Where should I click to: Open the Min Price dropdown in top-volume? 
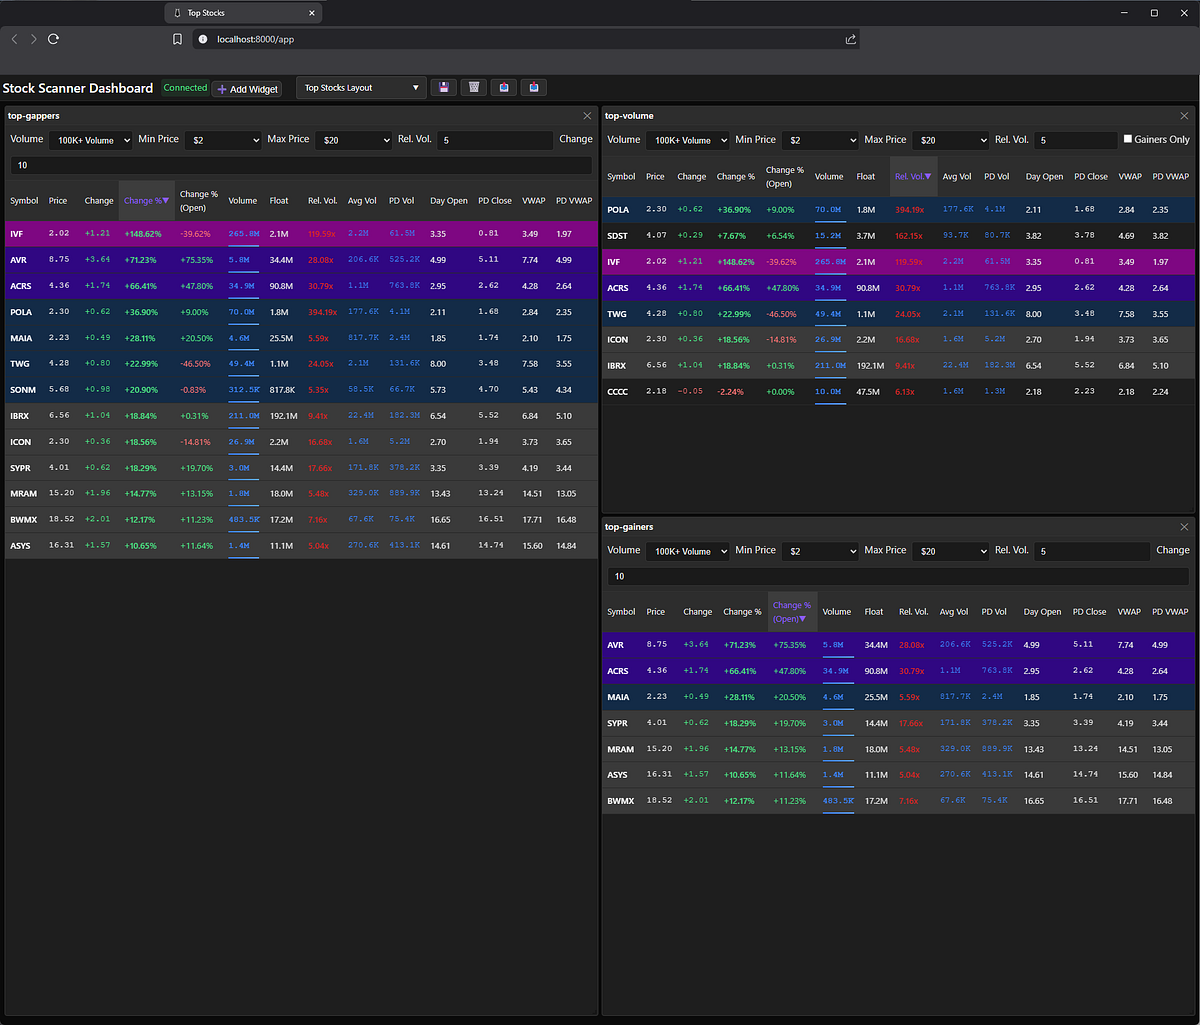click(819, 141)
